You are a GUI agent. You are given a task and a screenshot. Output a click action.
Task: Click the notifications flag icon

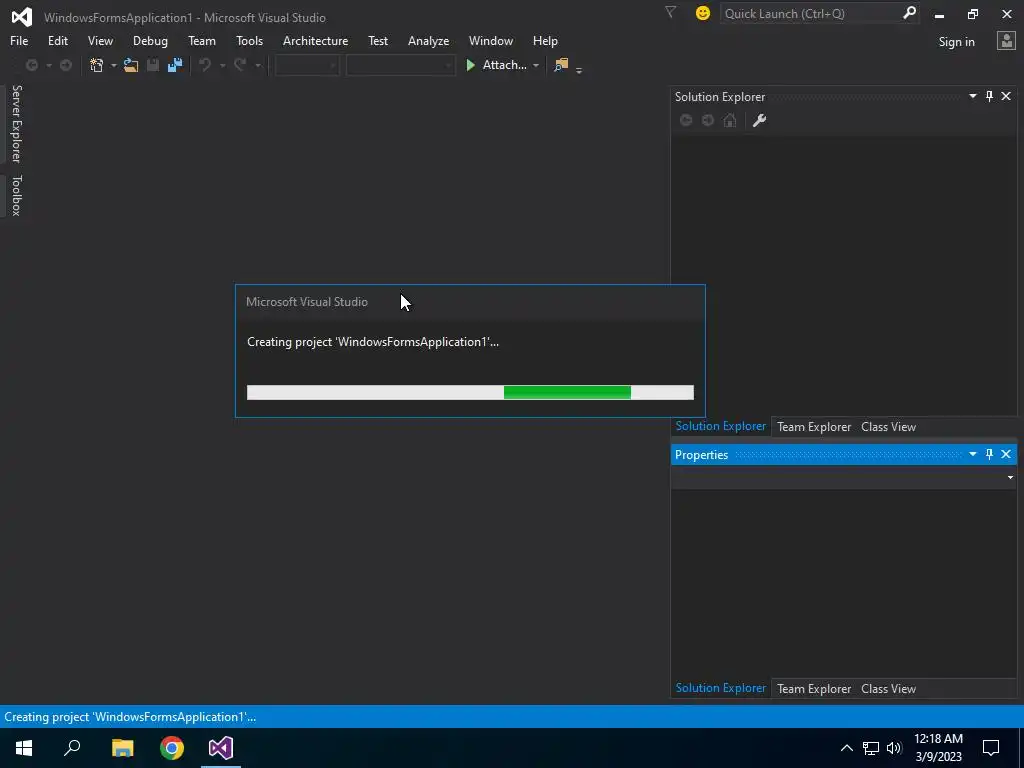tap(670, 12)
